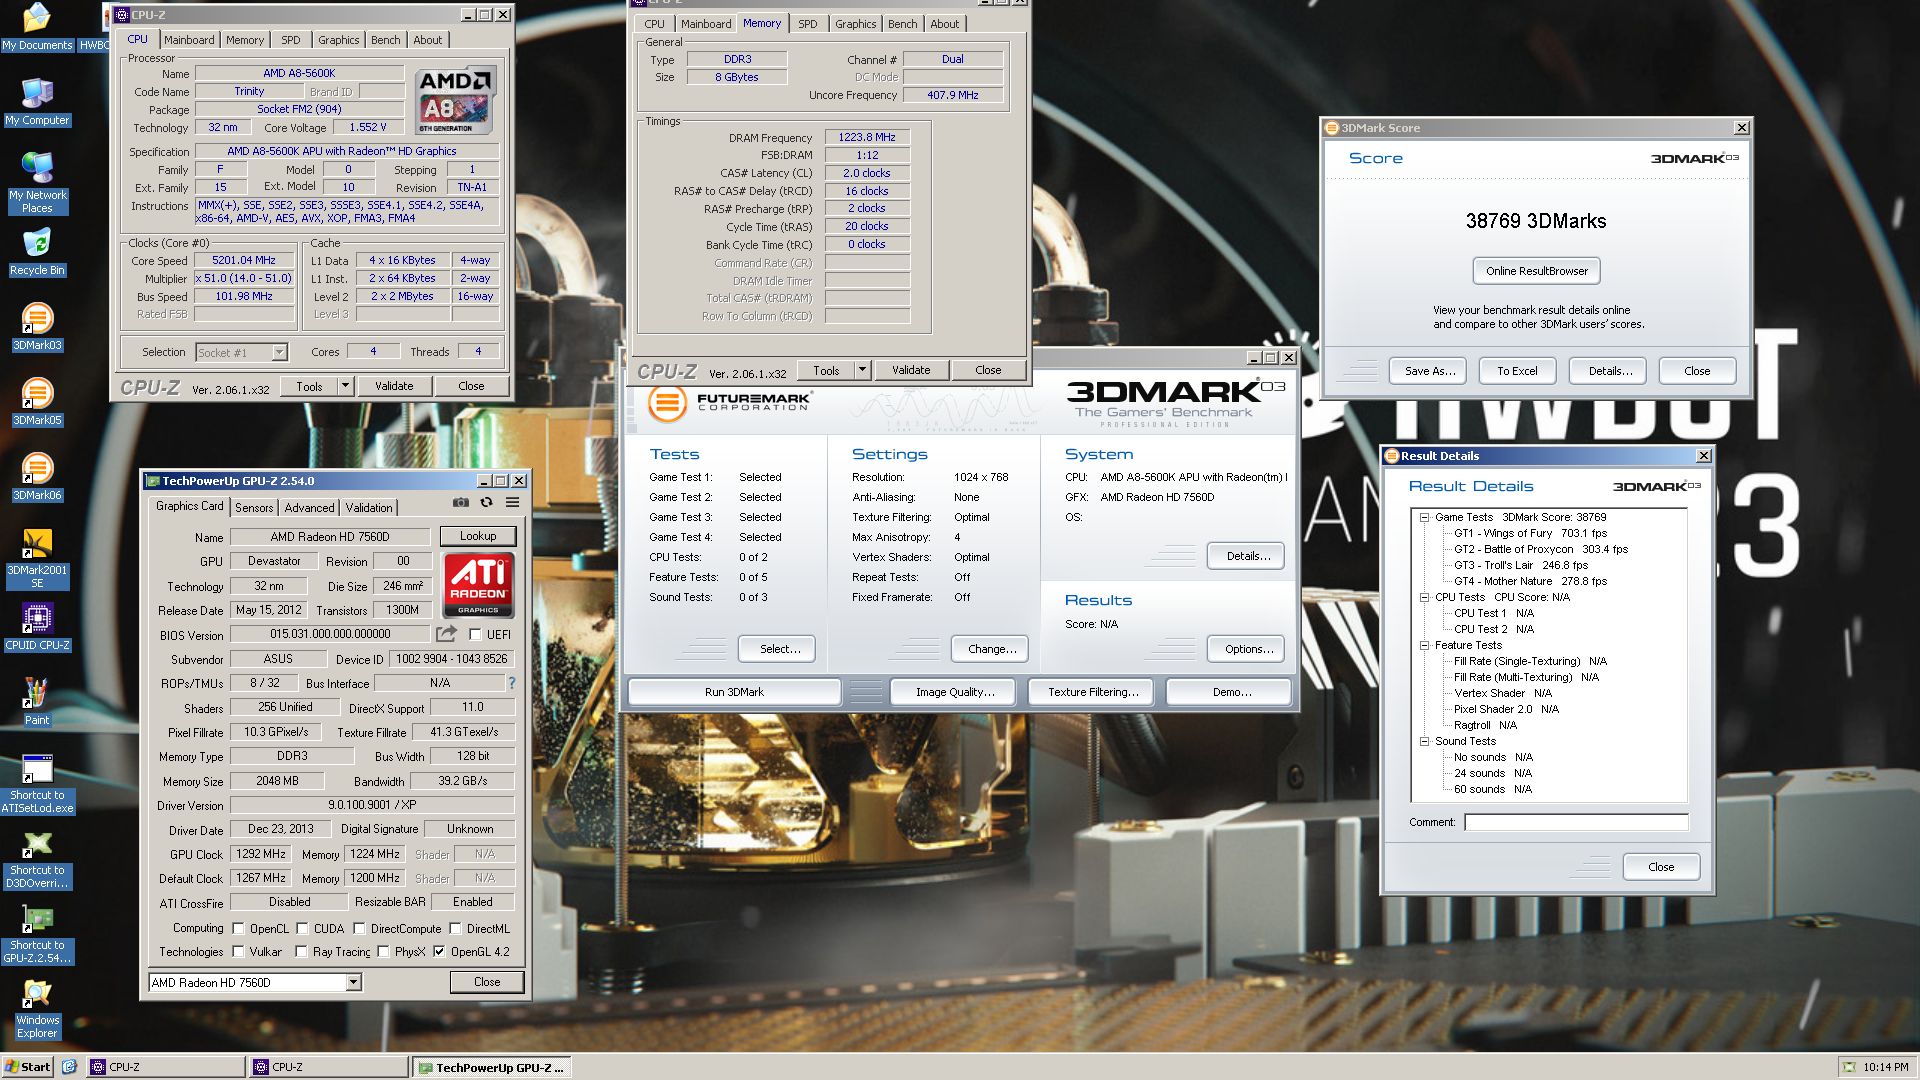
Task: Click the Comment input field in Result Details
Action: click(x=1576, y=822)
